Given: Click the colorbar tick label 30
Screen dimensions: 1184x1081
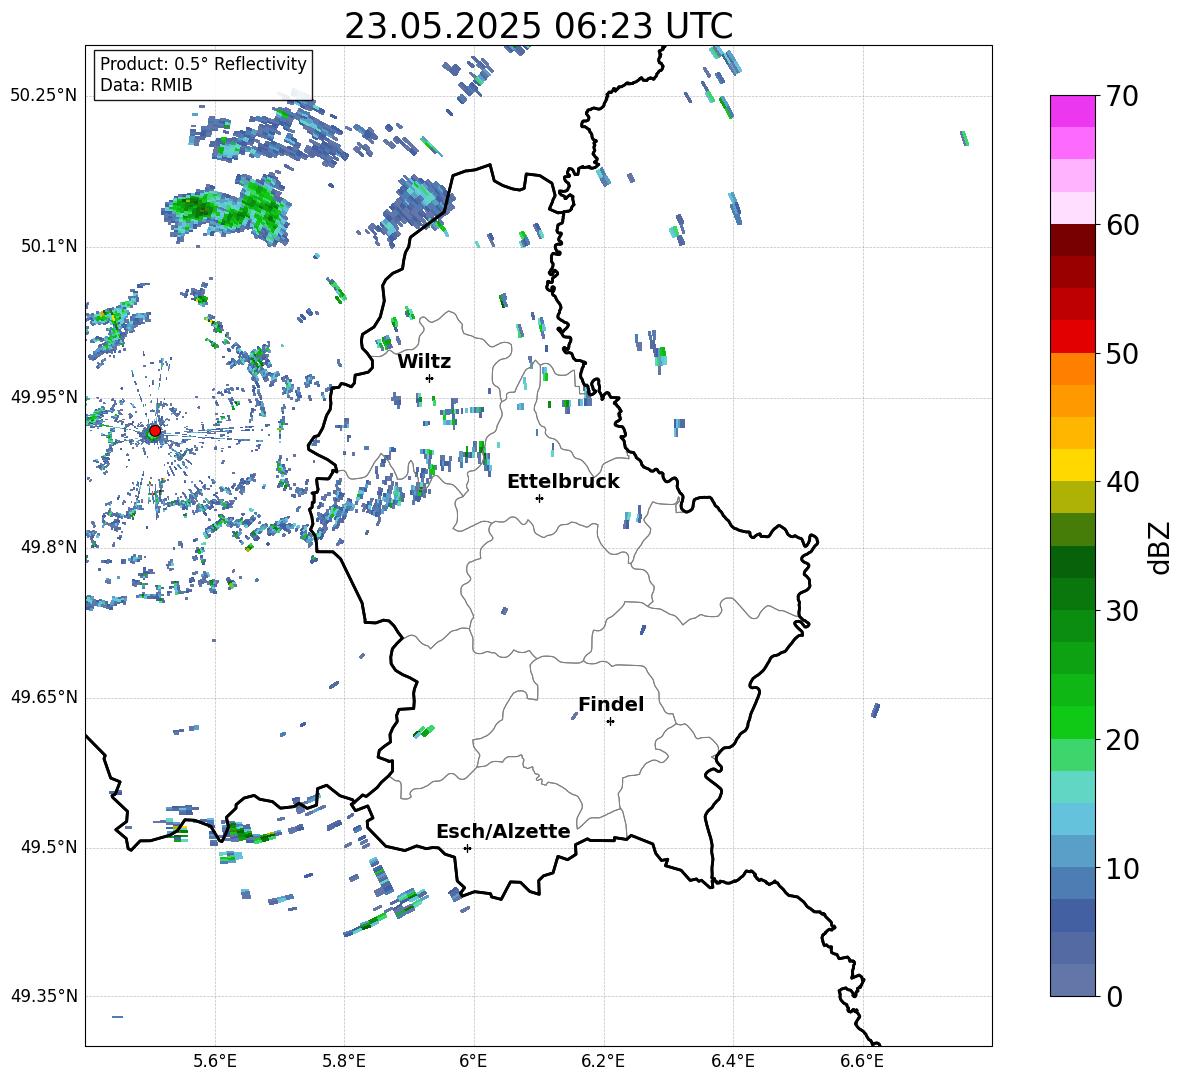Looking at the screenshot, I should point(1123,611).
